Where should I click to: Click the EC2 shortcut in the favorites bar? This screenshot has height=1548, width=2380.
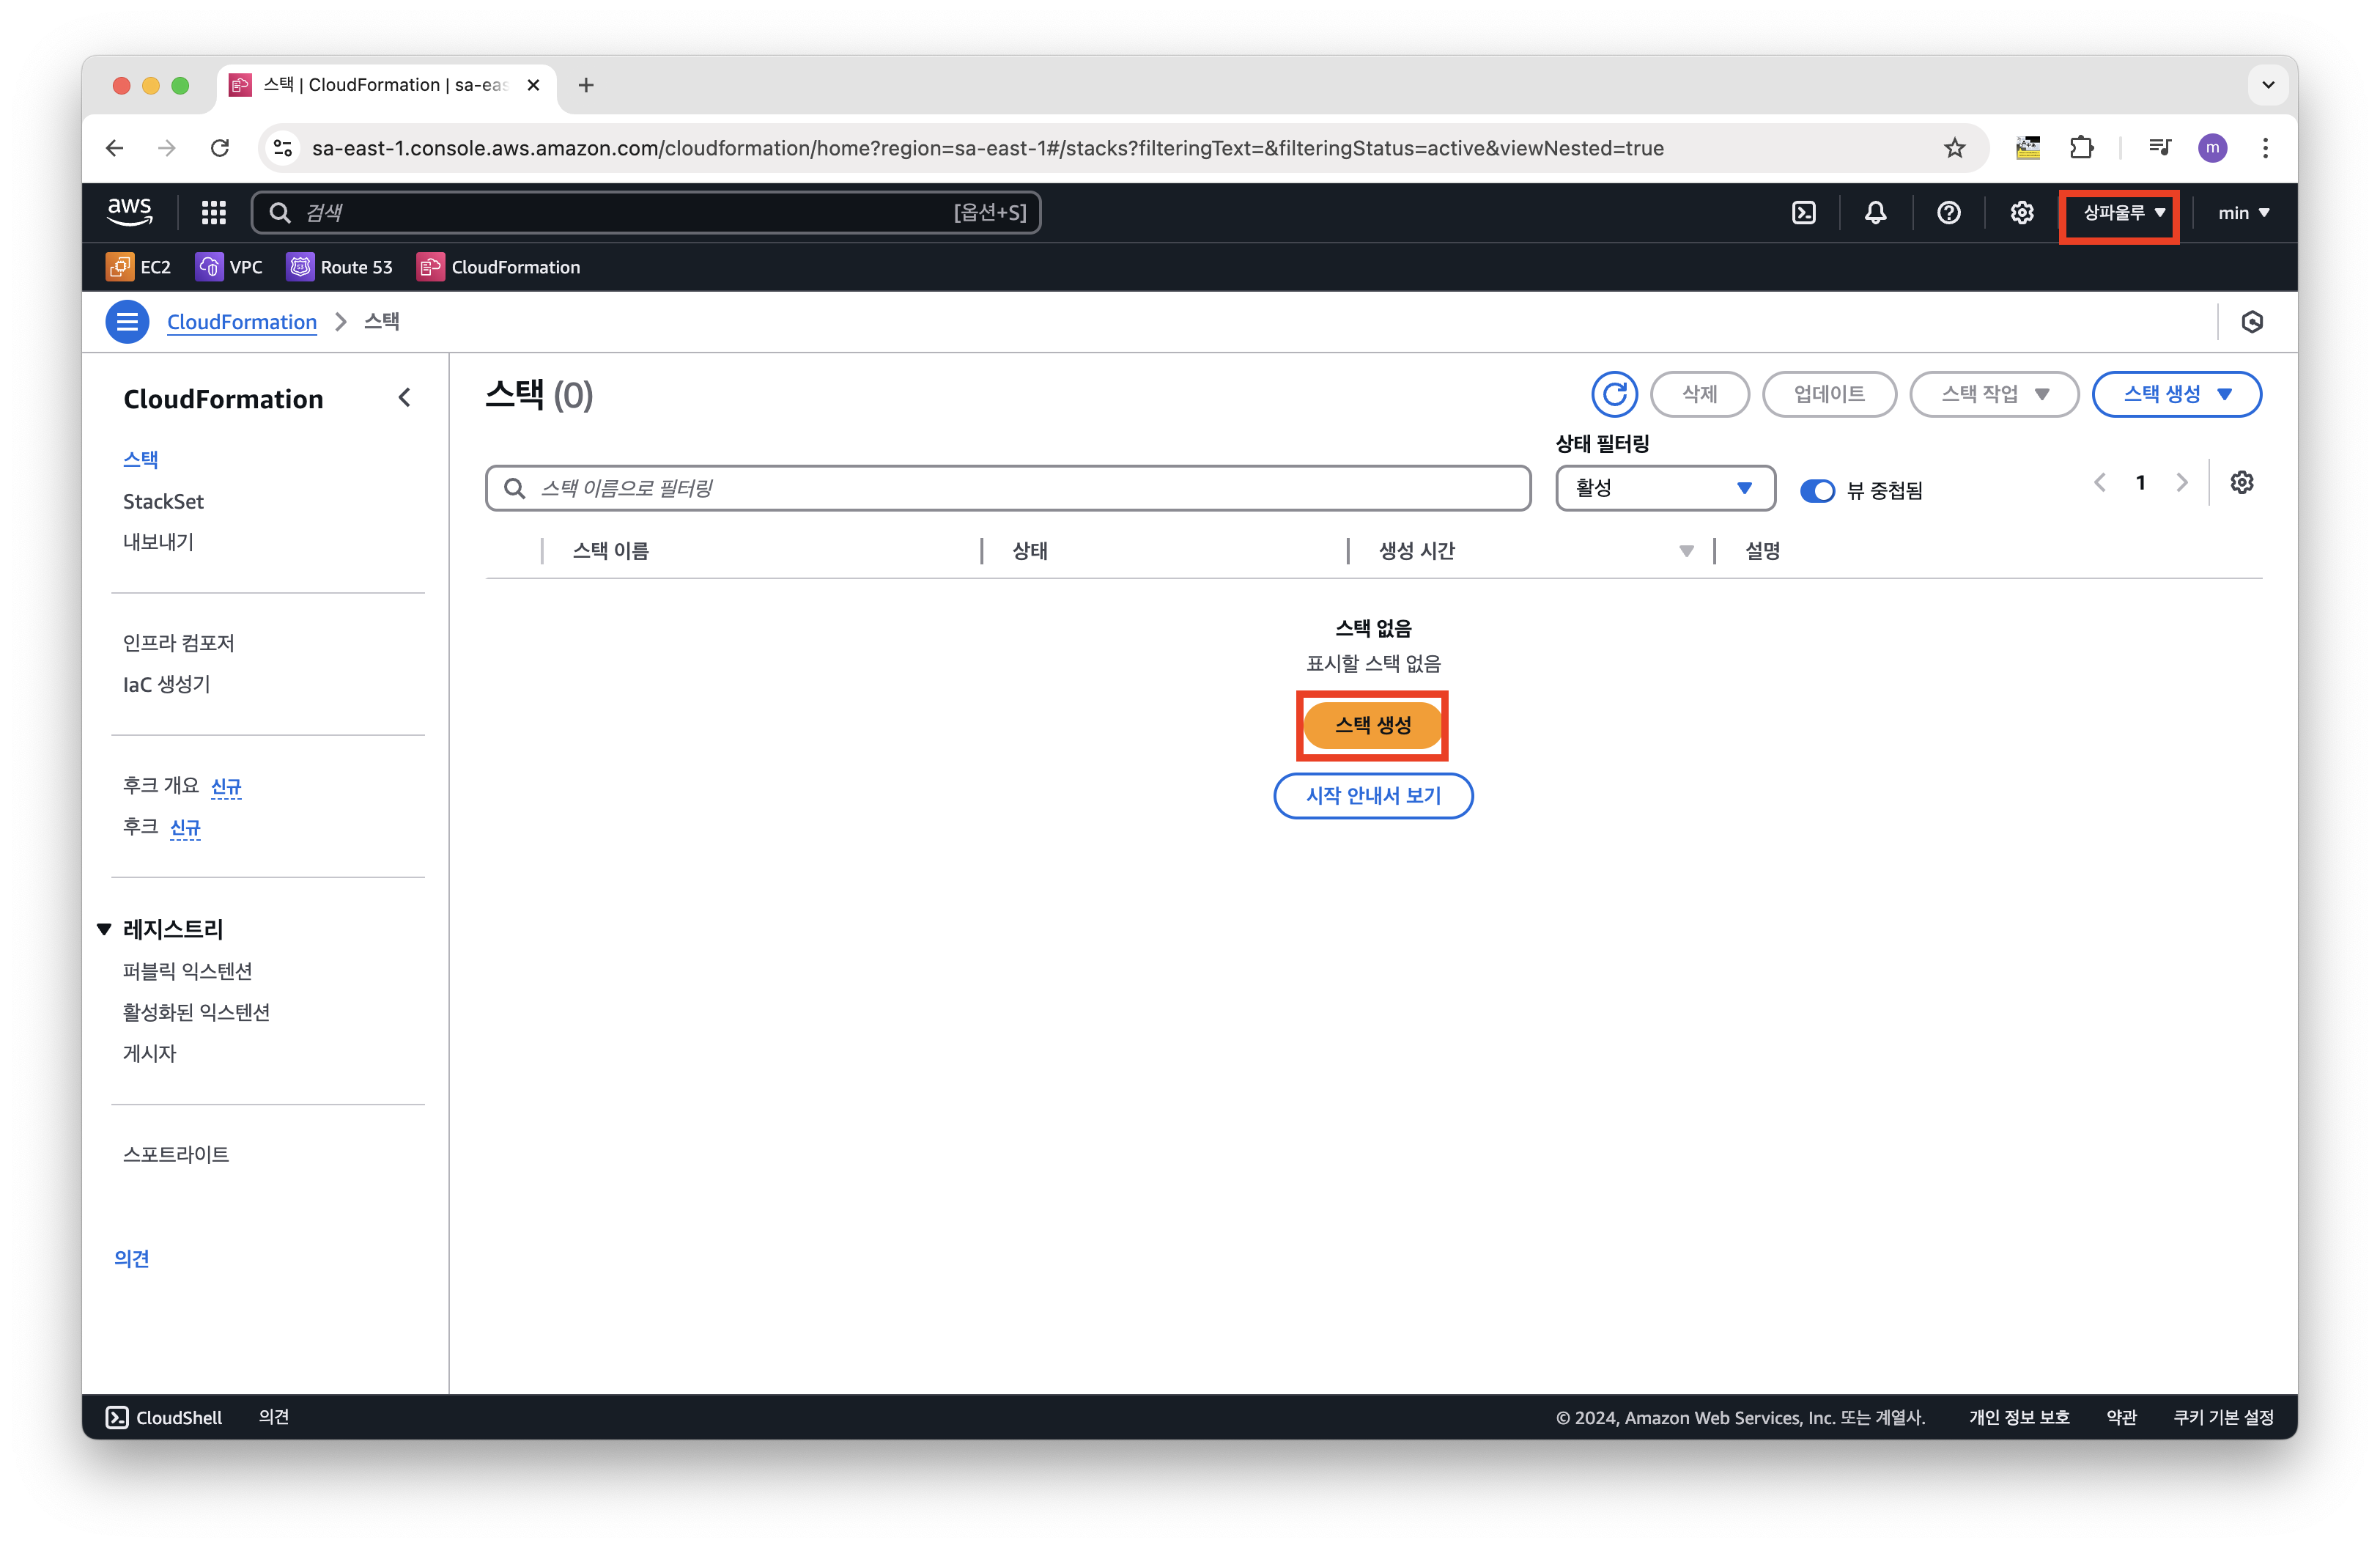[139, 267]
